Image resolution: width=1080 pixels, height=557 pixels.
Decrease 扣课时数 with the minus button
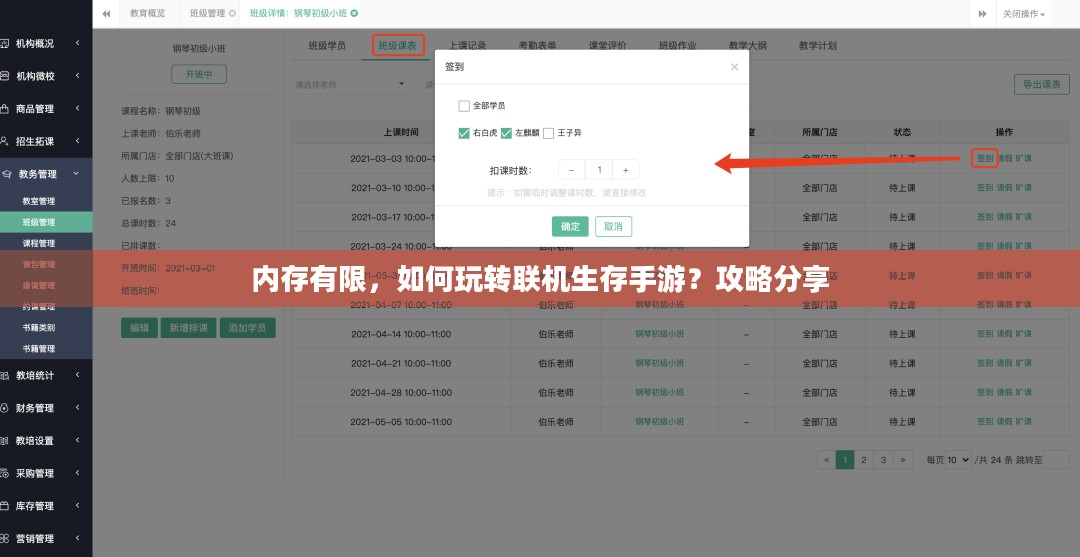(x=571, y=170)
